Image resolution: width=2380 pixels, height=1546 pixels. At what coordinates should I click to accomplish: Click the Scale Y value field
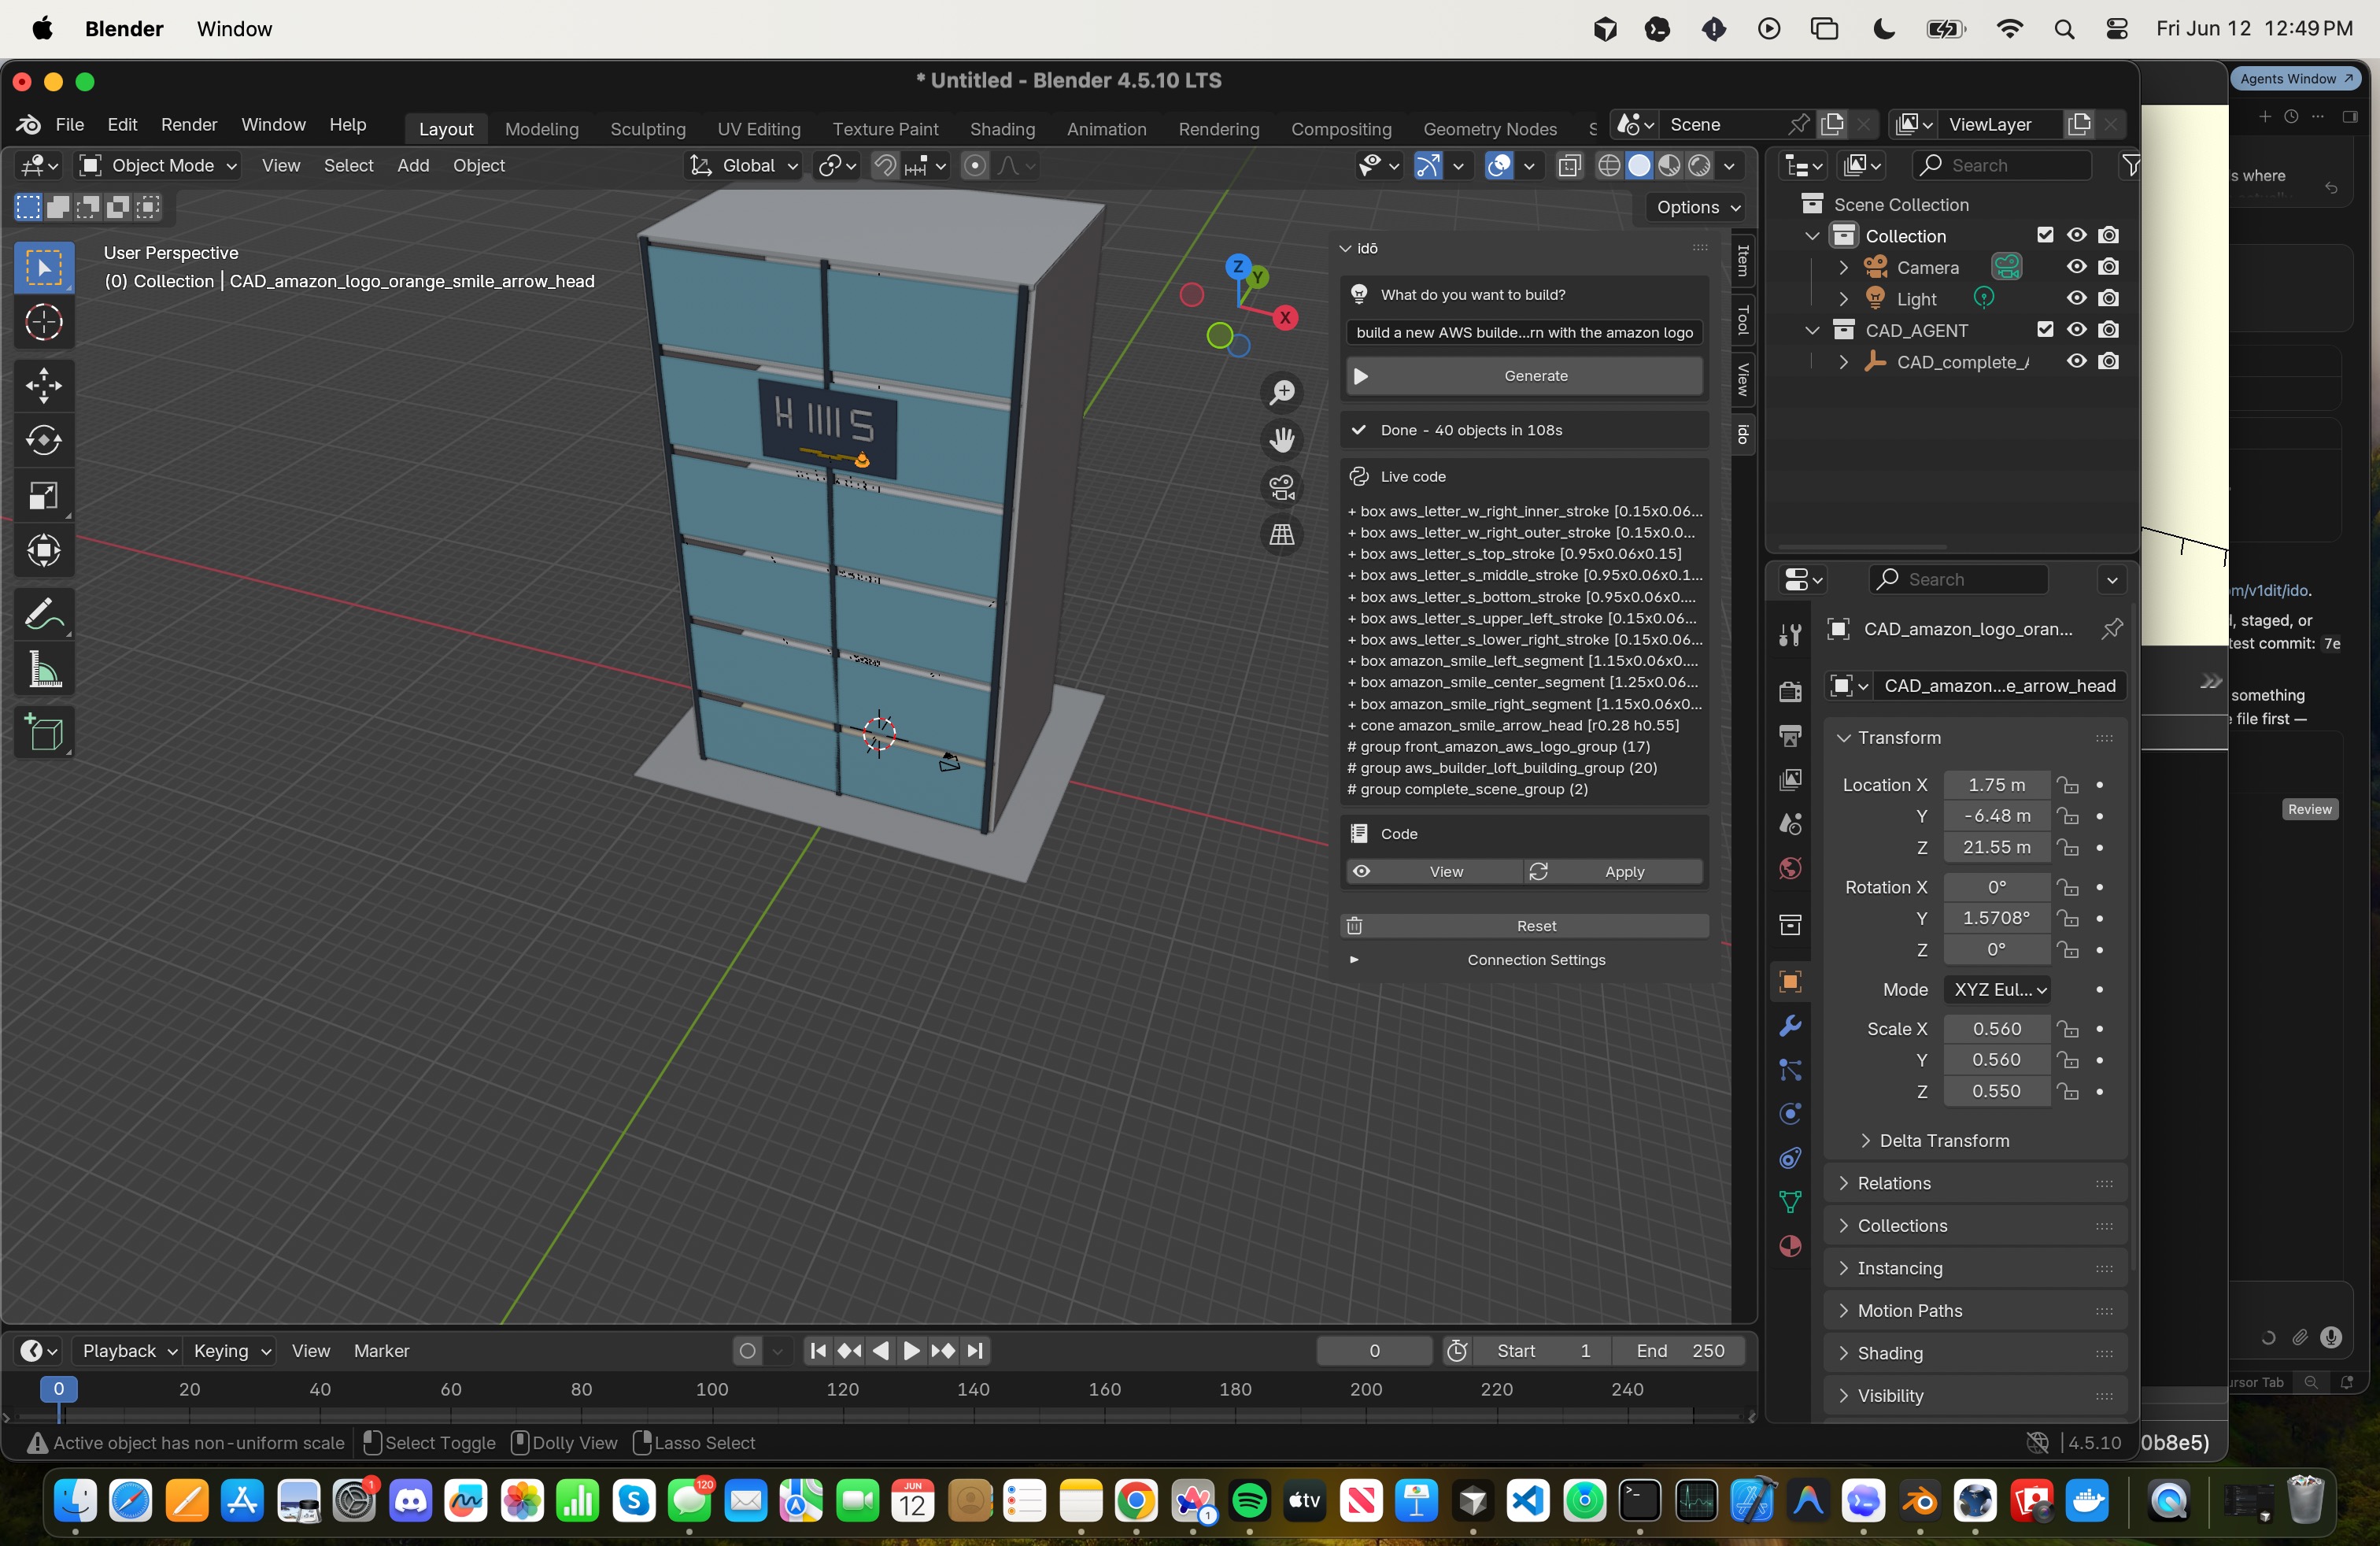1996,1059
